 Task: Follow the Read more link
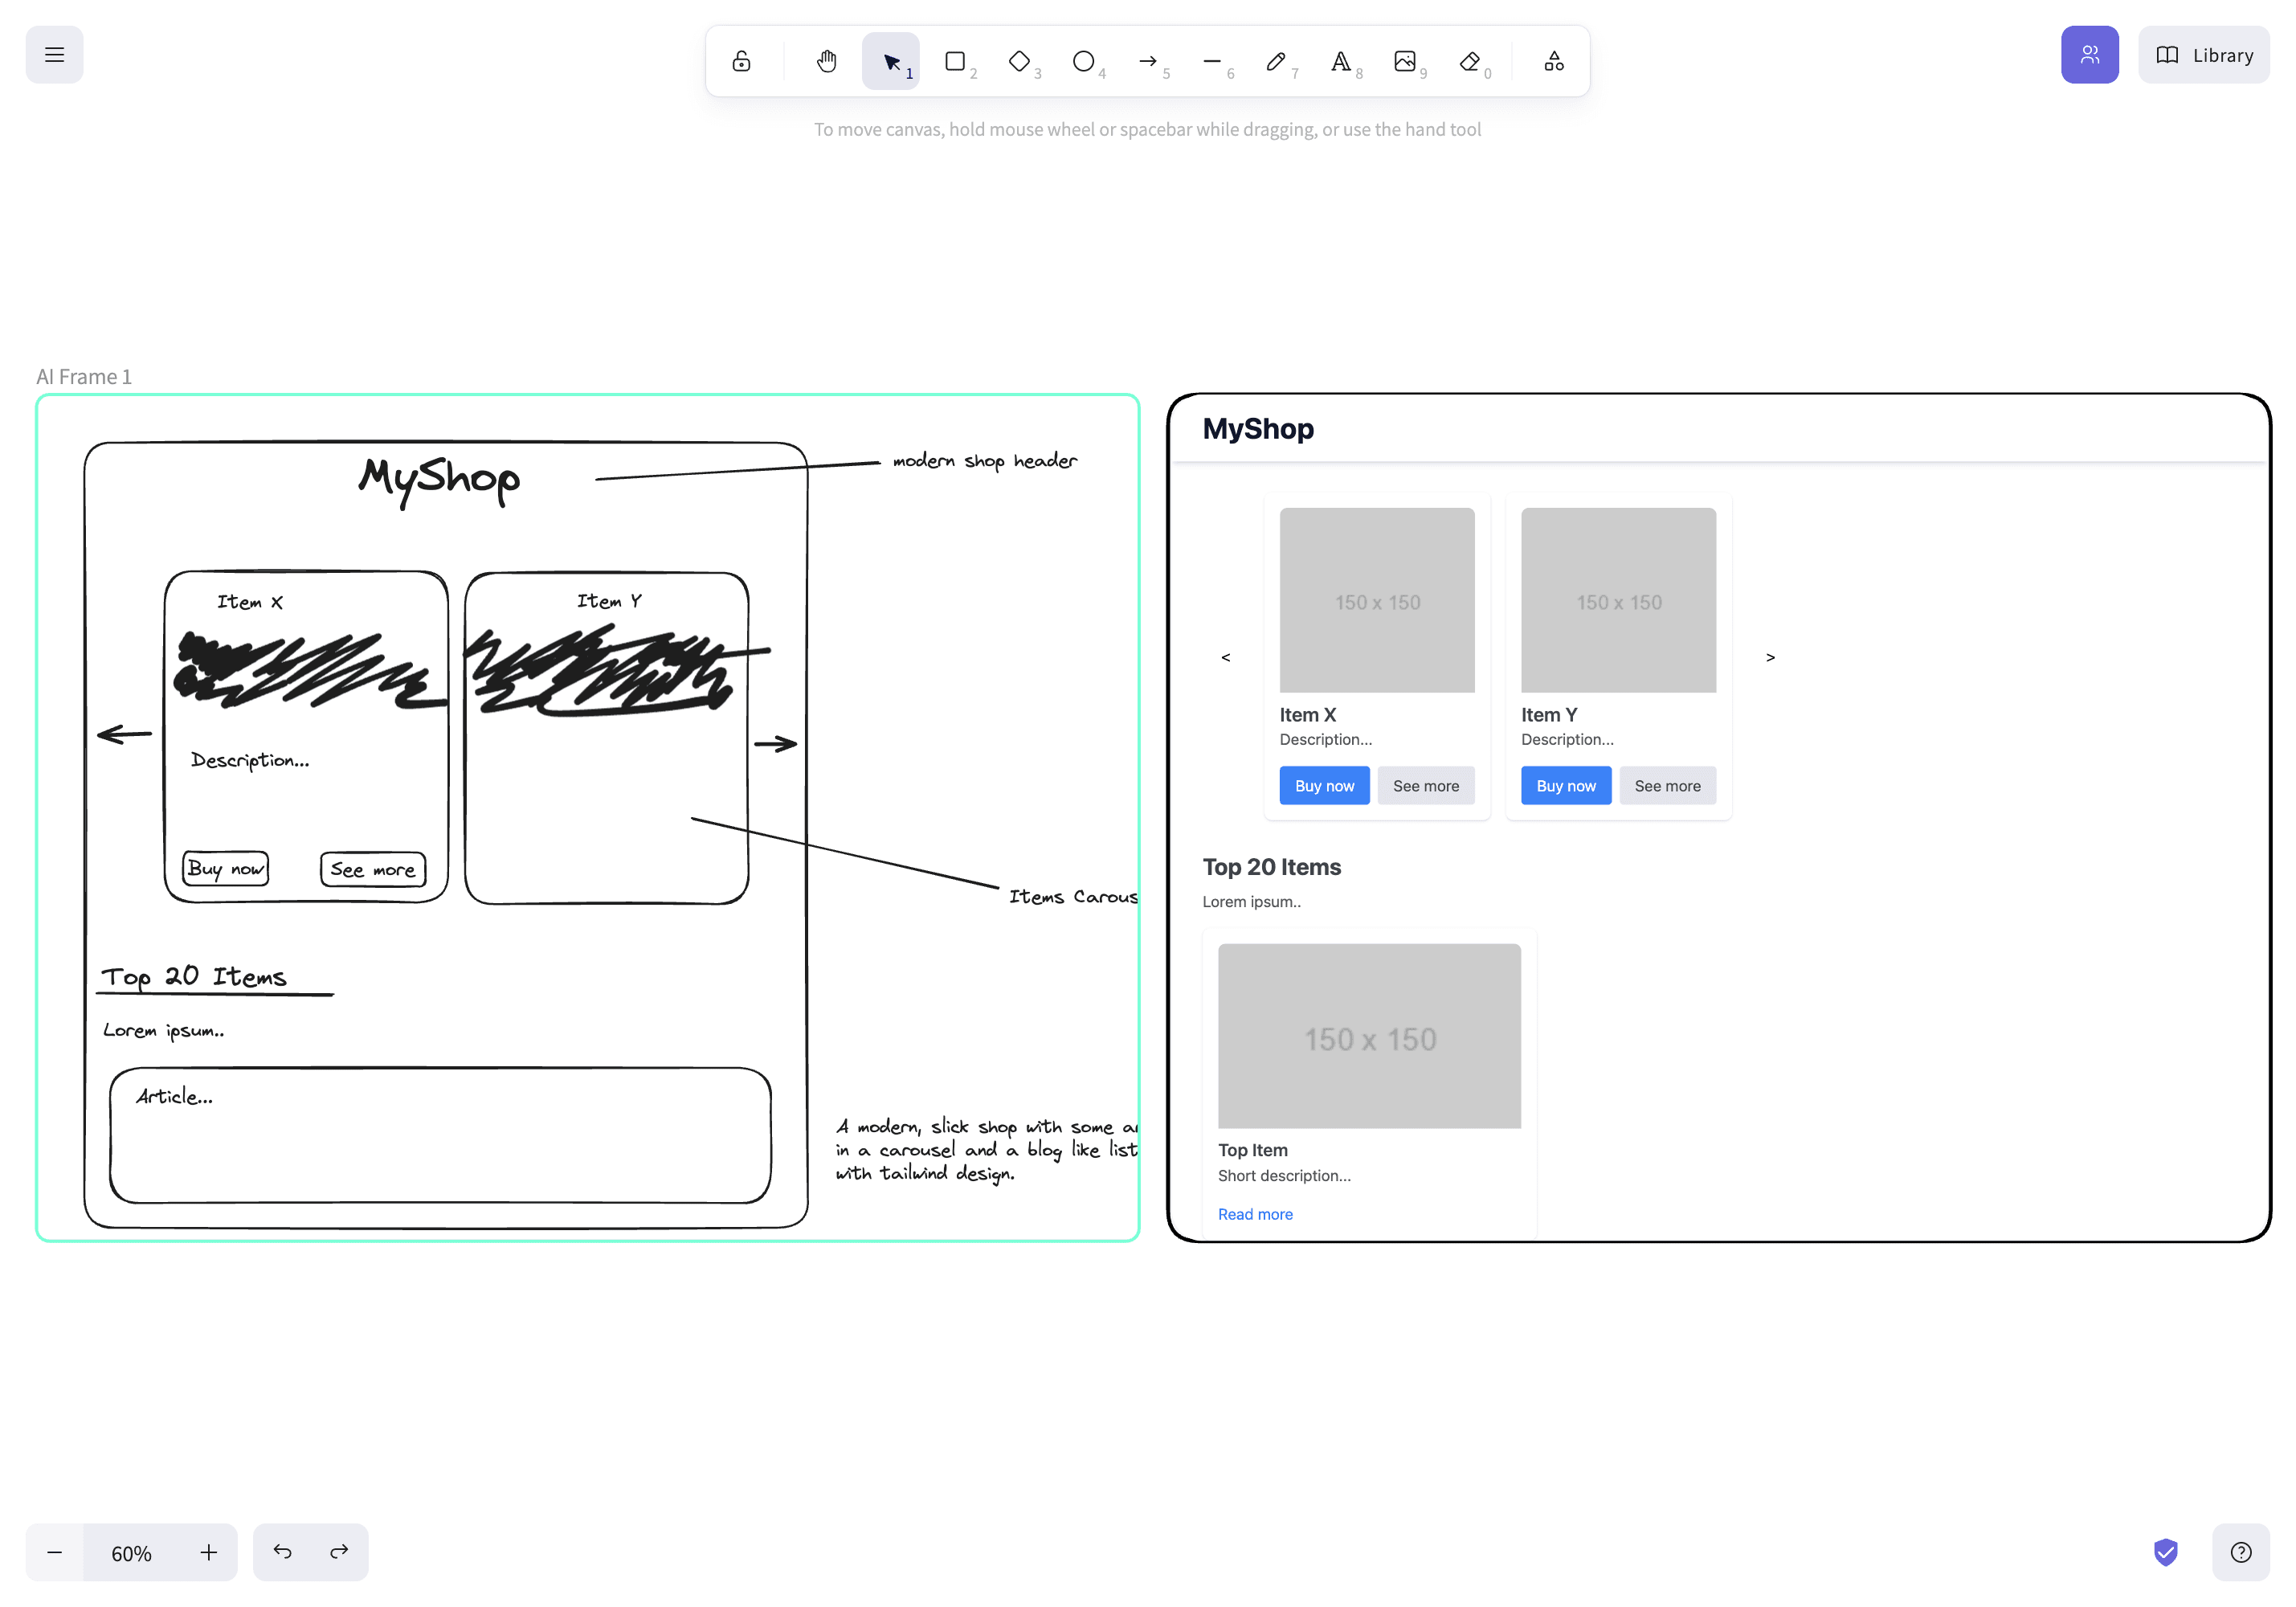click(x=1255, y=1214)
